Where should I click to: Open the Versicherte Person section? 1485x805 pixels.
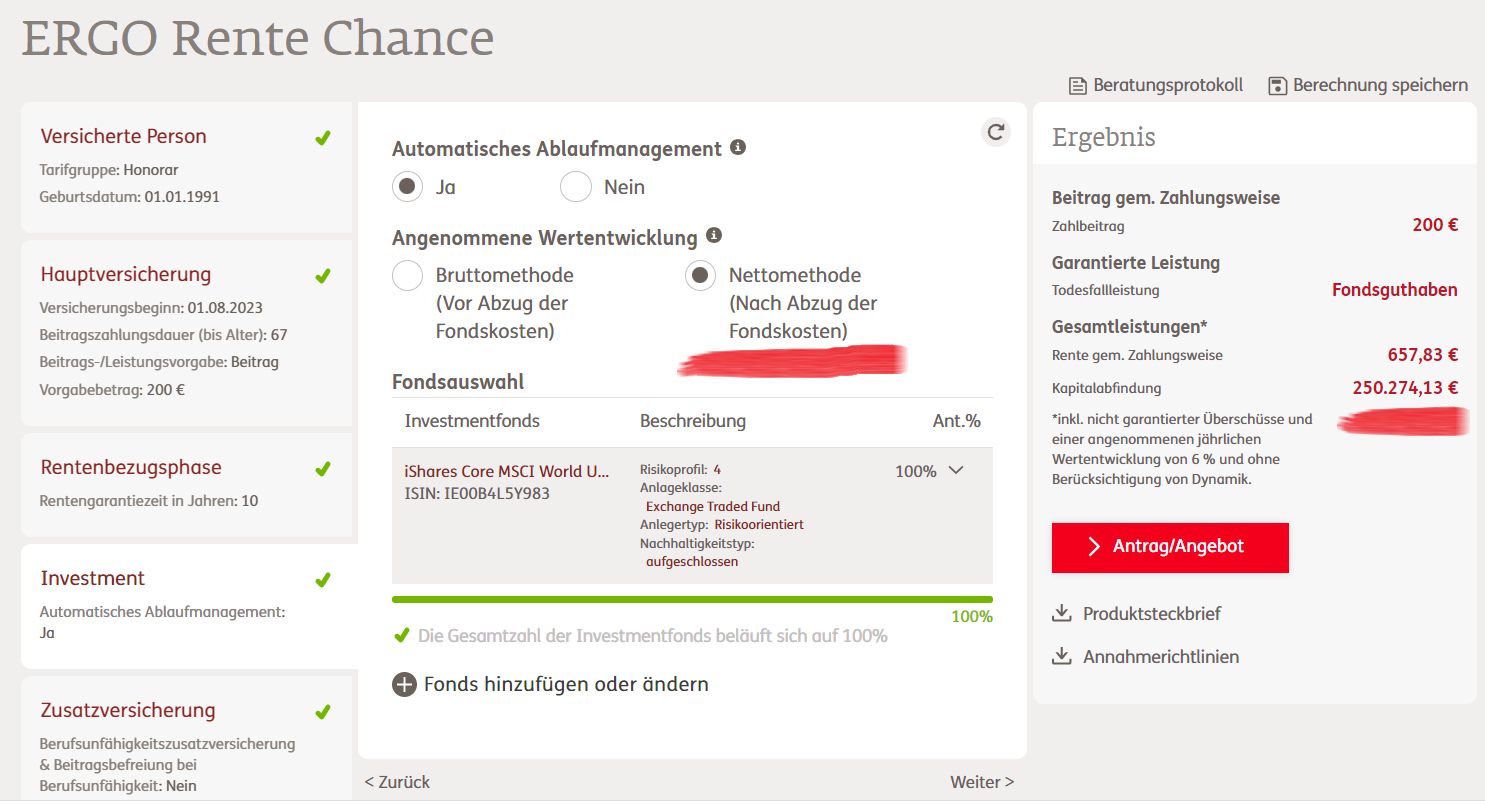pos(187,166)
